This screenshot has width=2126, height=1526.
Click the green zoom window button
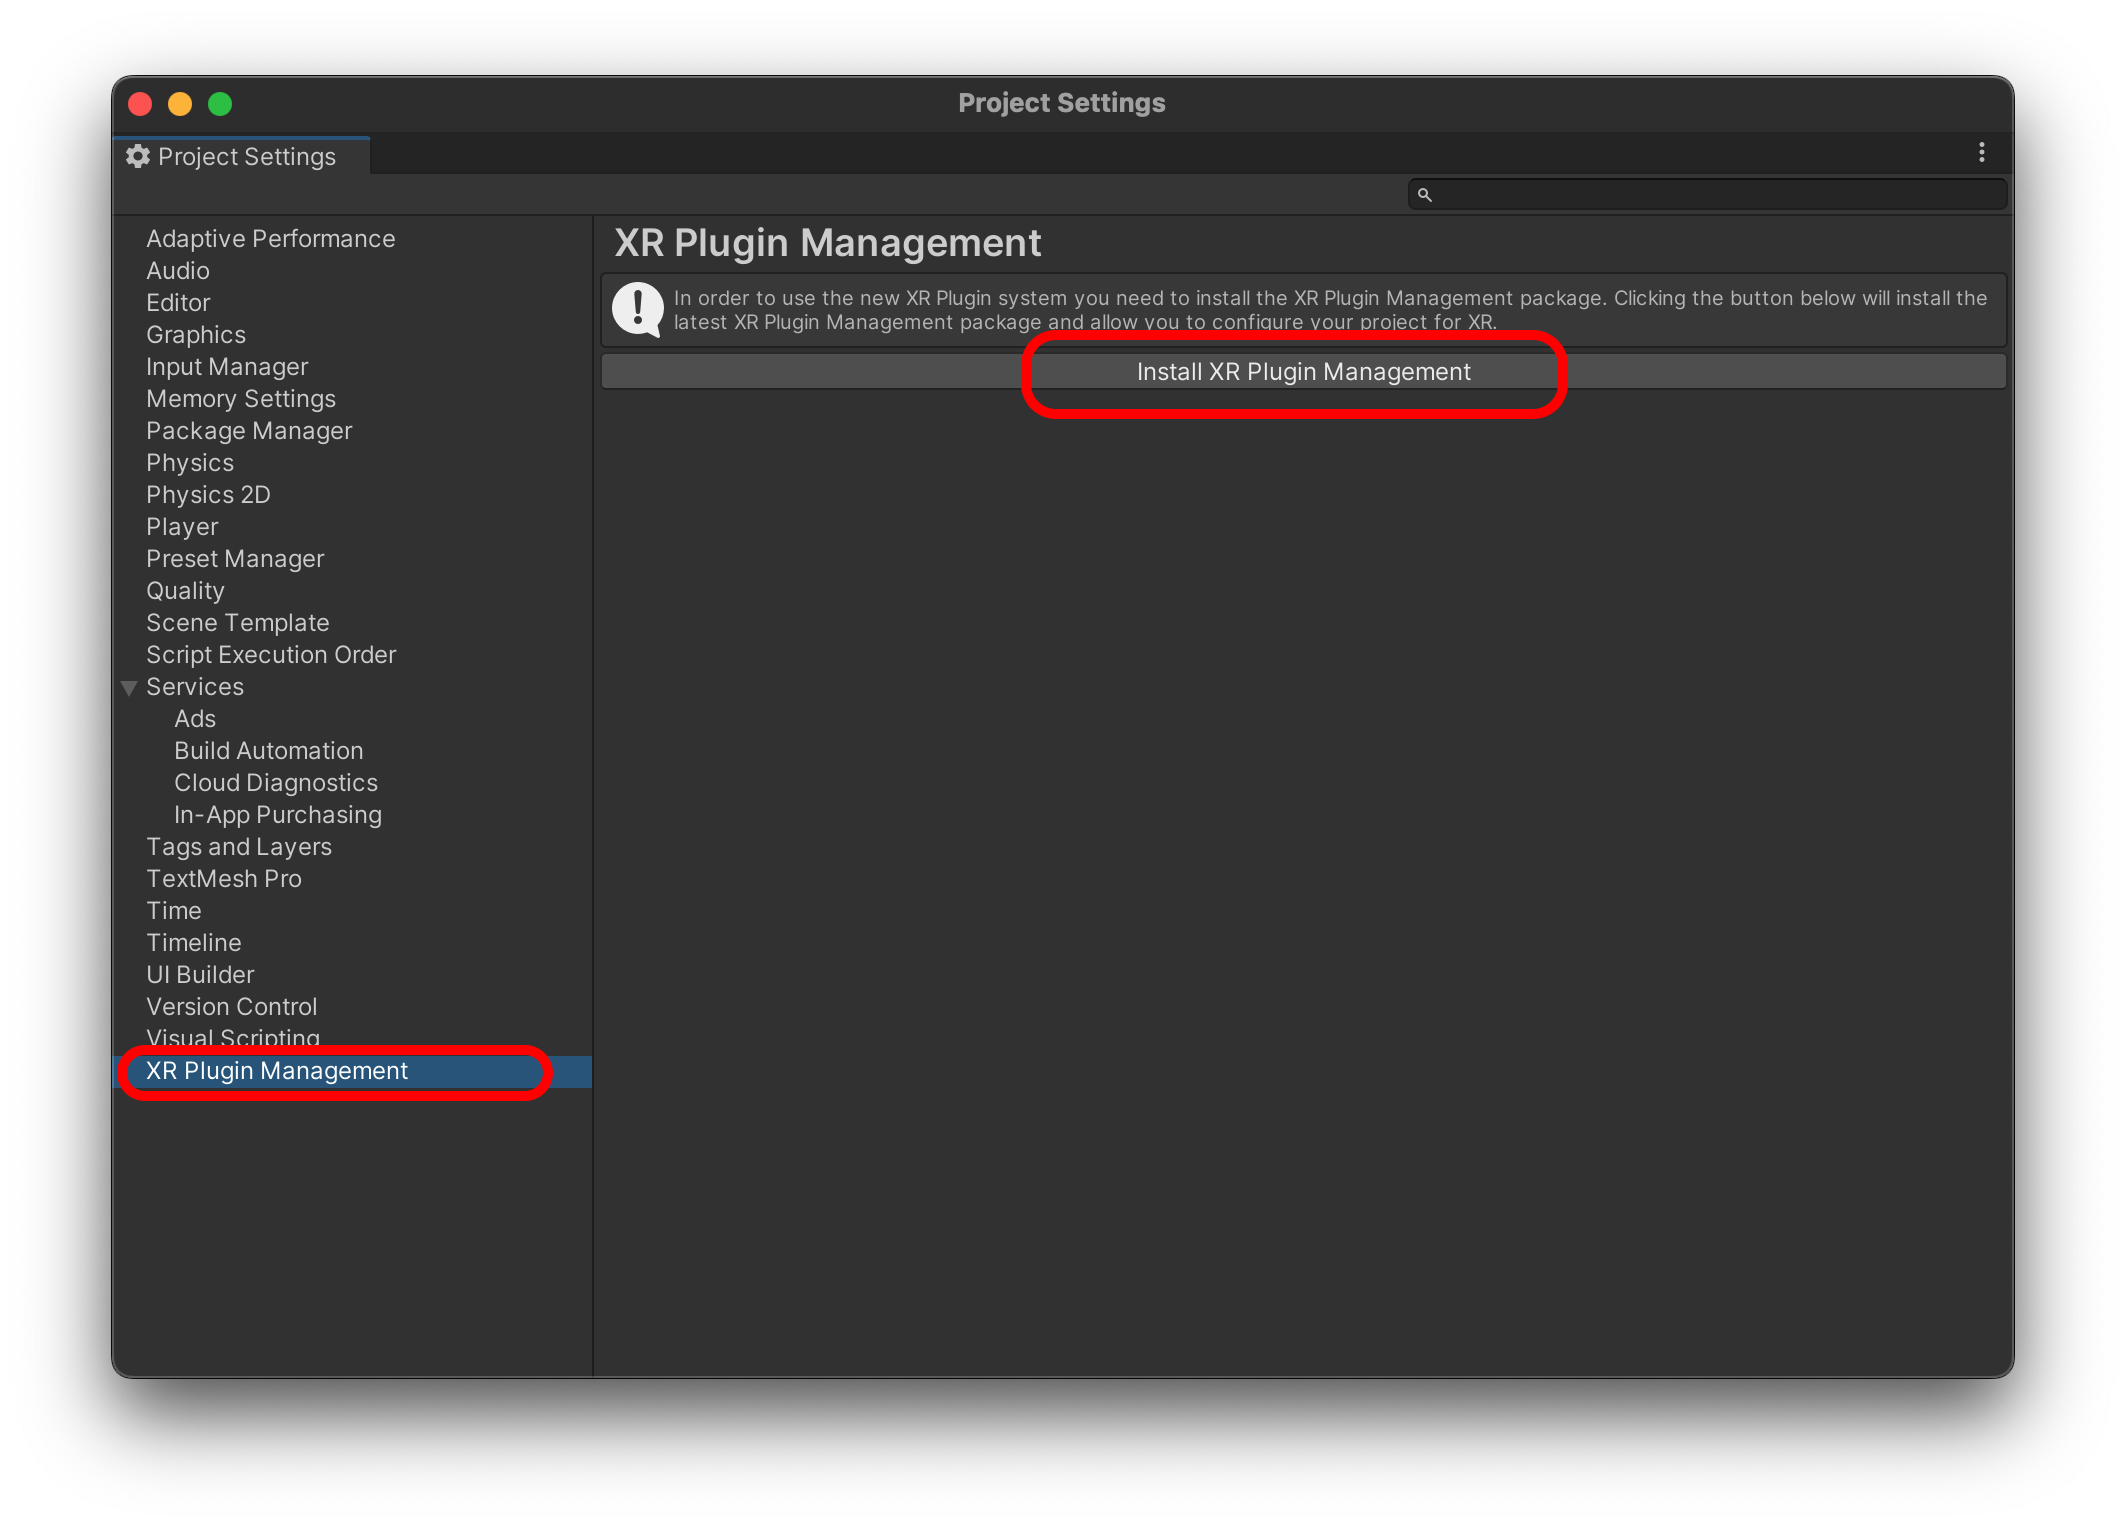(x=220, y=104)
